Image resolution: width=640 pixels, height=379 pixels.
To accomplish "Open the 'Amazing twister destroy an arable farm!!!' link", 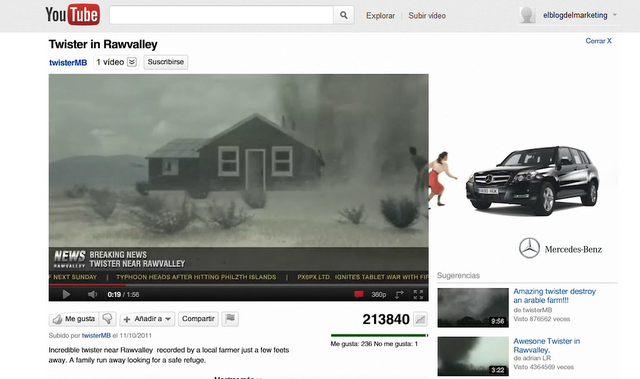I will click(554, 296).
